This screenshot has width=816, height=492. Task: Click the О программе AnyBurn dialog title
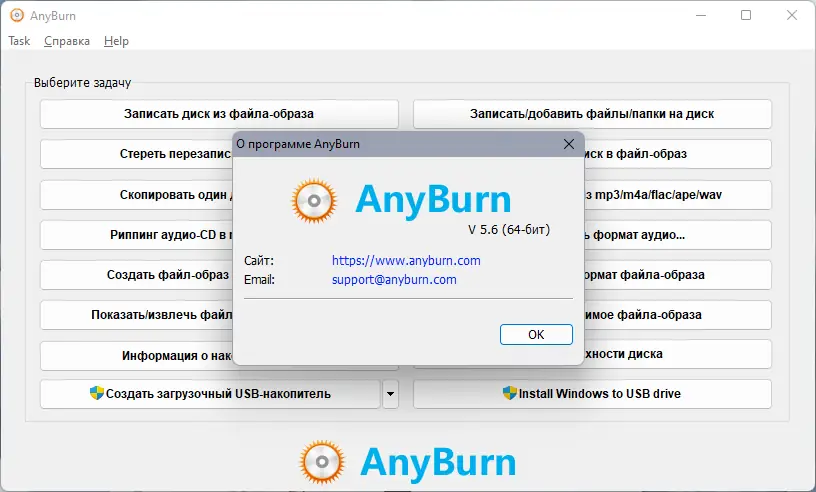[298, 144]
